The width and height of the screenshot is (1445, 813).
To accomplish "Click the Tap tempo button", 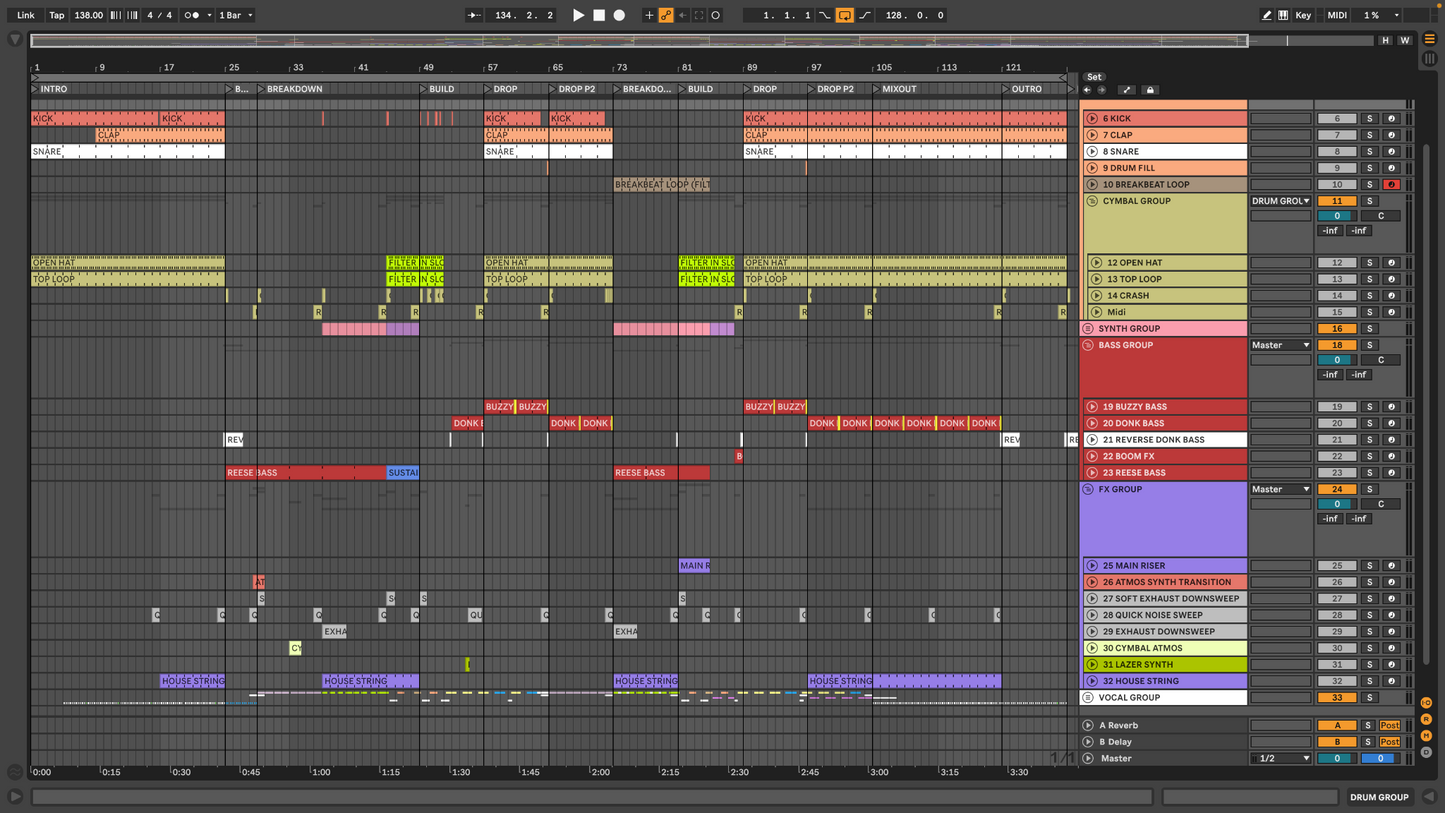I will pos(57,15).
